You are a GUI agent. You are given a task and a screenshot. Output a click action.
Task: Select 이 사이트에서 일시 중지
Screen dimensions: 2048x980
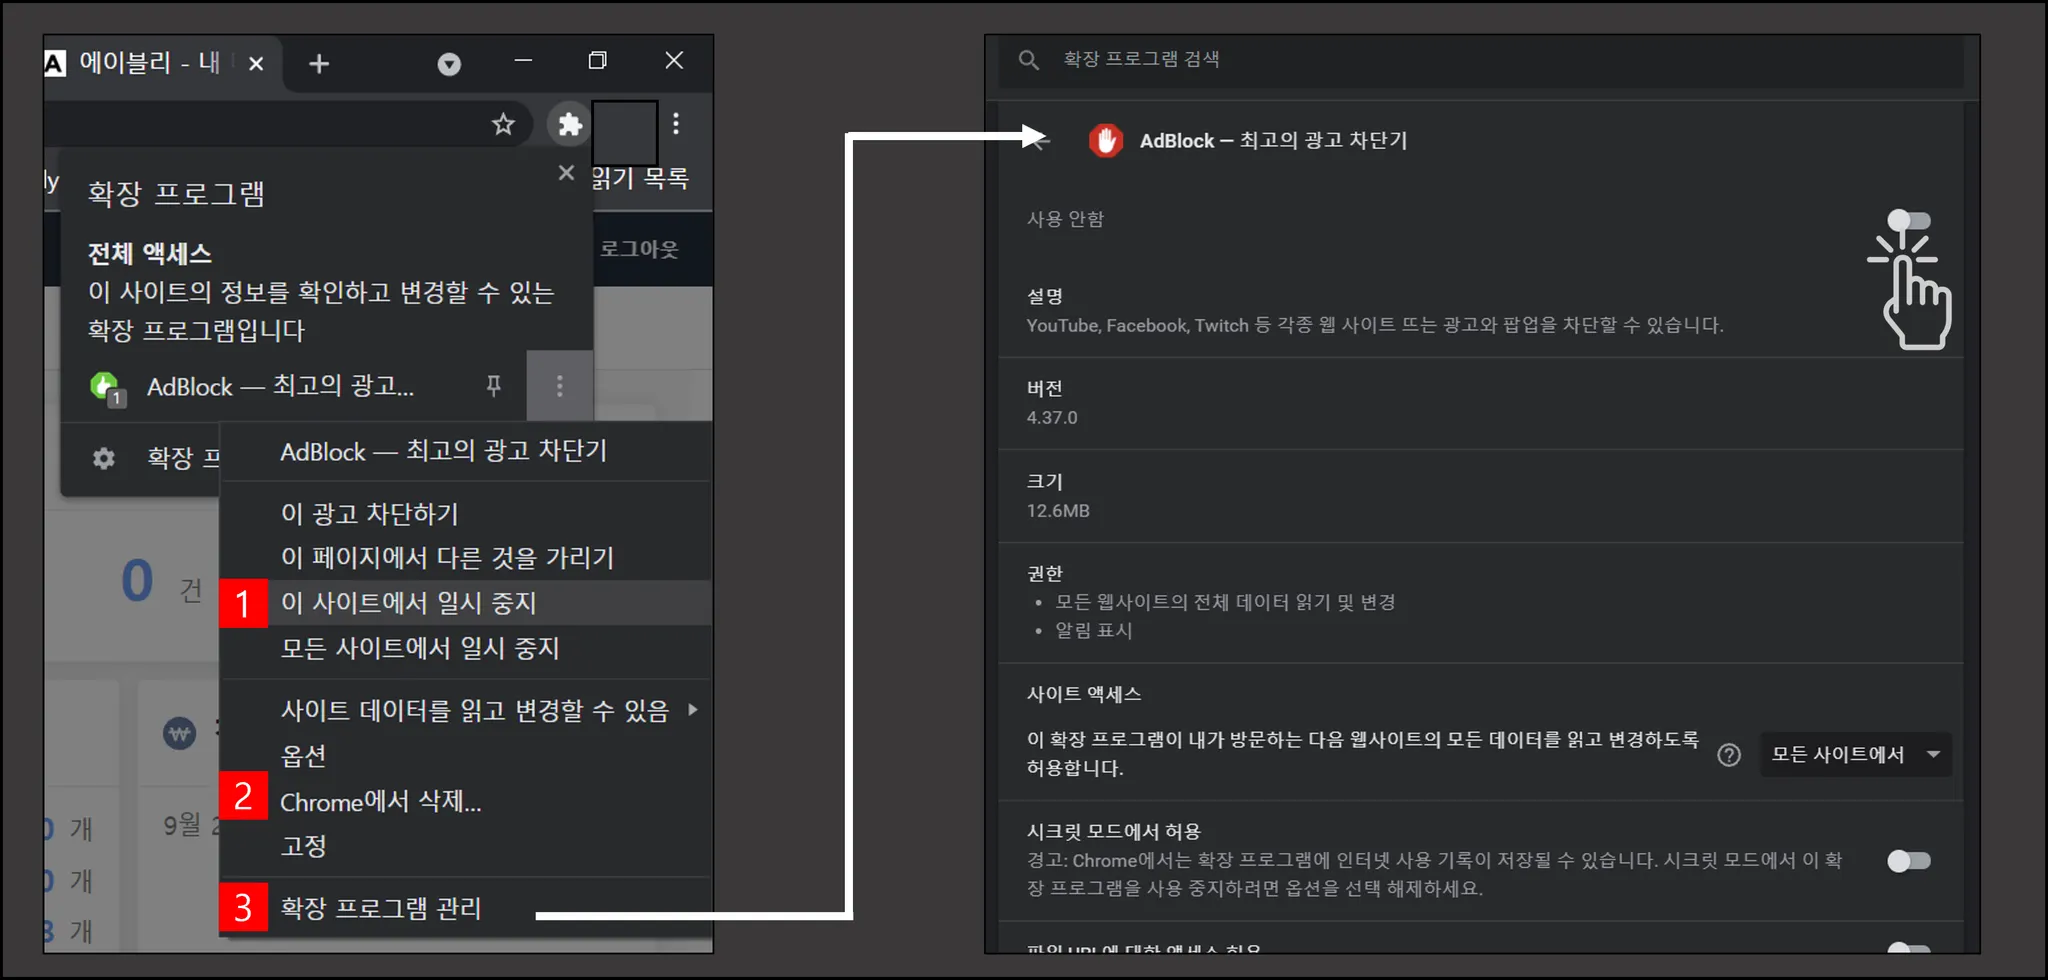466,603
